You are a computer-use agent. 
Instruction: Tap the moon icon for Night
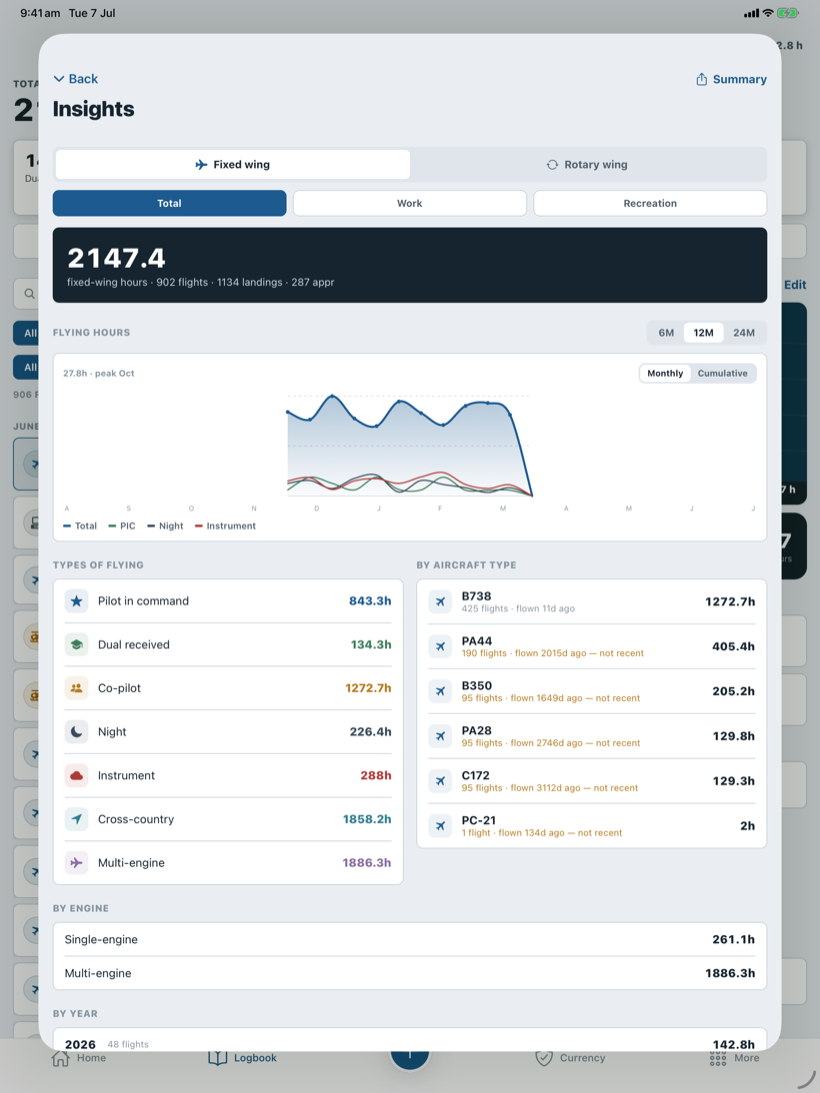(x=77, y=732)
